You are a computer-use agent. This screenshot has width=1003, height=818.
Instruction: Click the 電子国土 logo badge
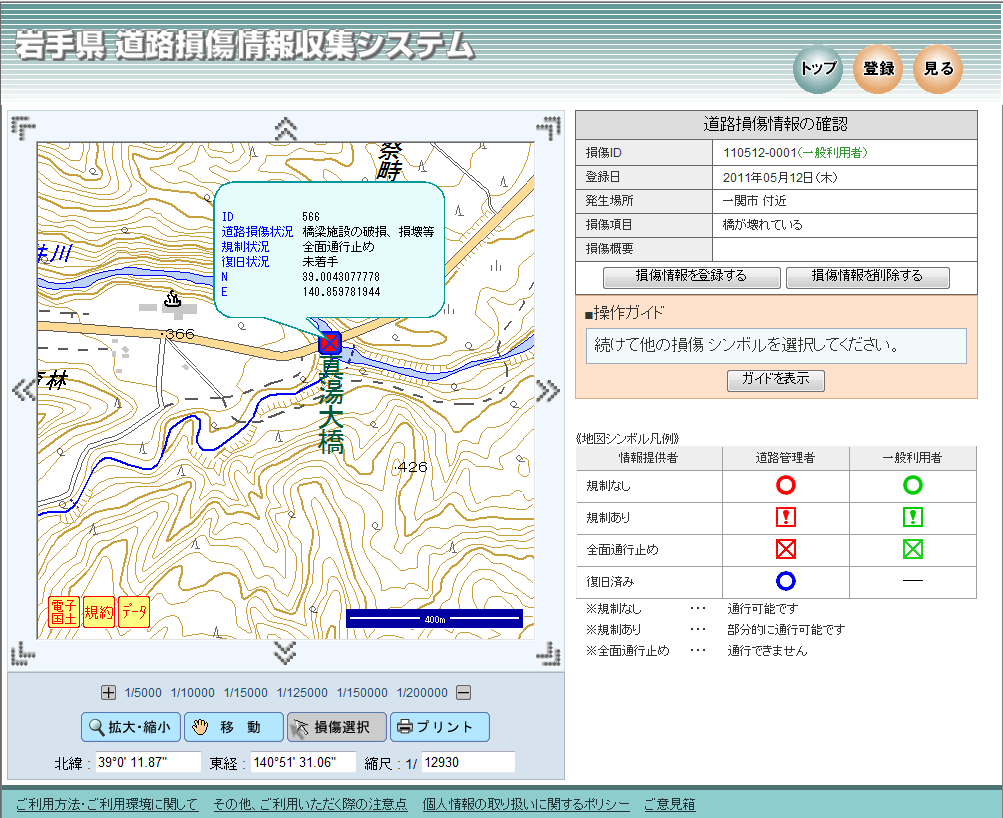(x=64, y=612)
